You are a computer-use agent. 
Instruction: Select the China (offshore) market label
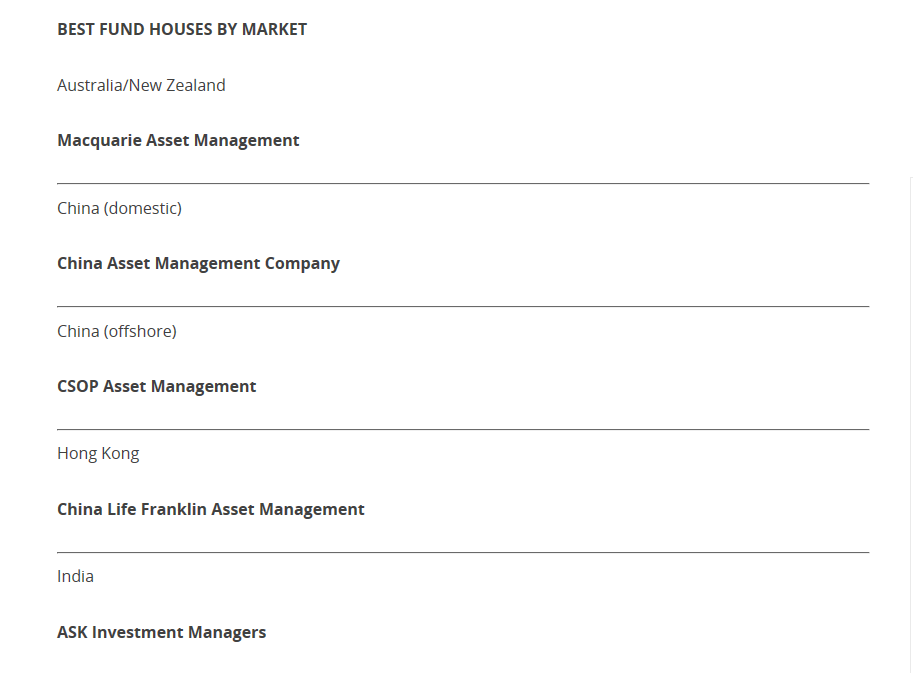tap(116, 331)
